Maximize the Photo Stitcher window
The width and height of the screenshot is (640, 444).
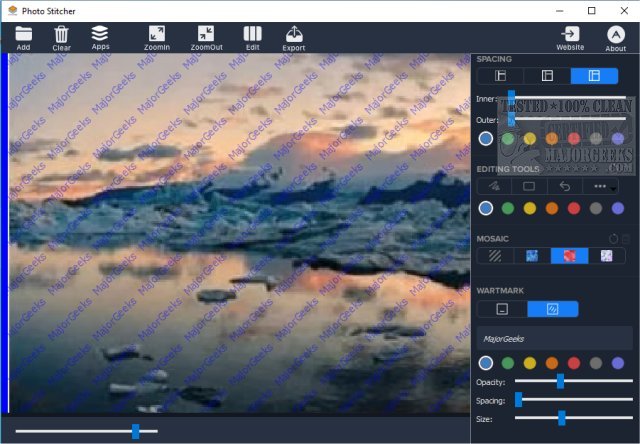click(x=591, y=11)
